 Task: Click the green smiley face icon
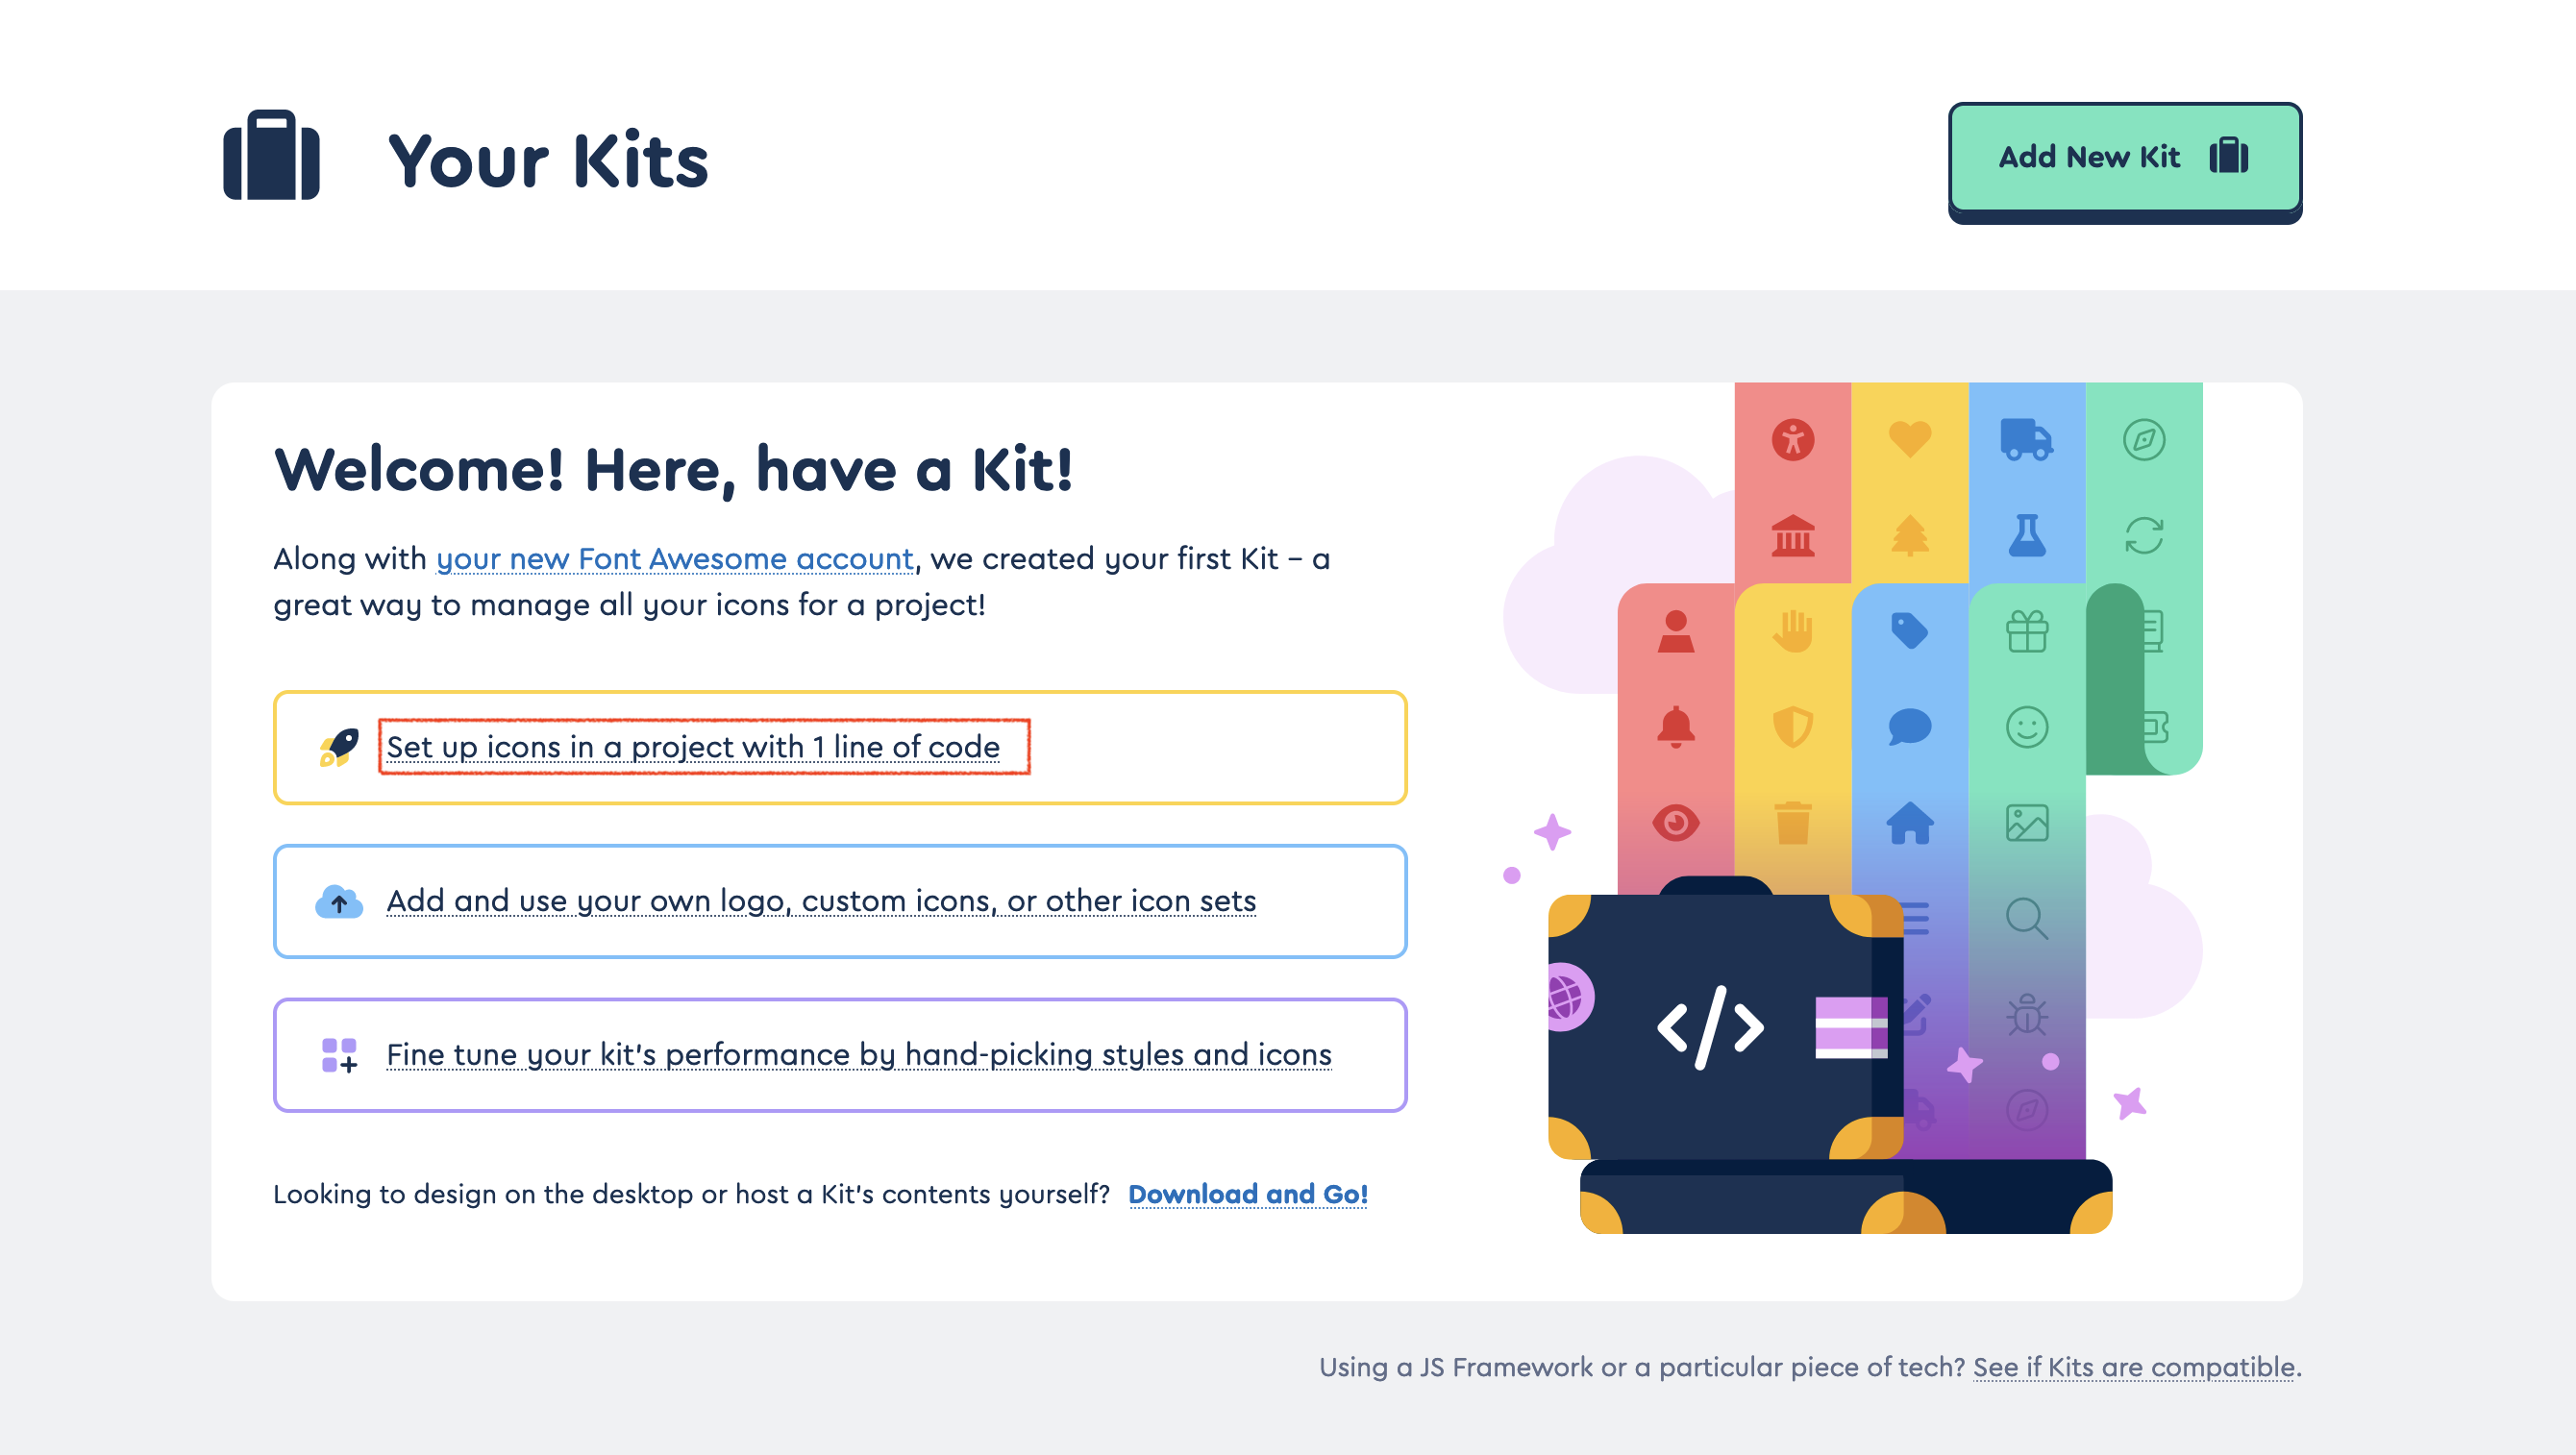coord(2027,727)
